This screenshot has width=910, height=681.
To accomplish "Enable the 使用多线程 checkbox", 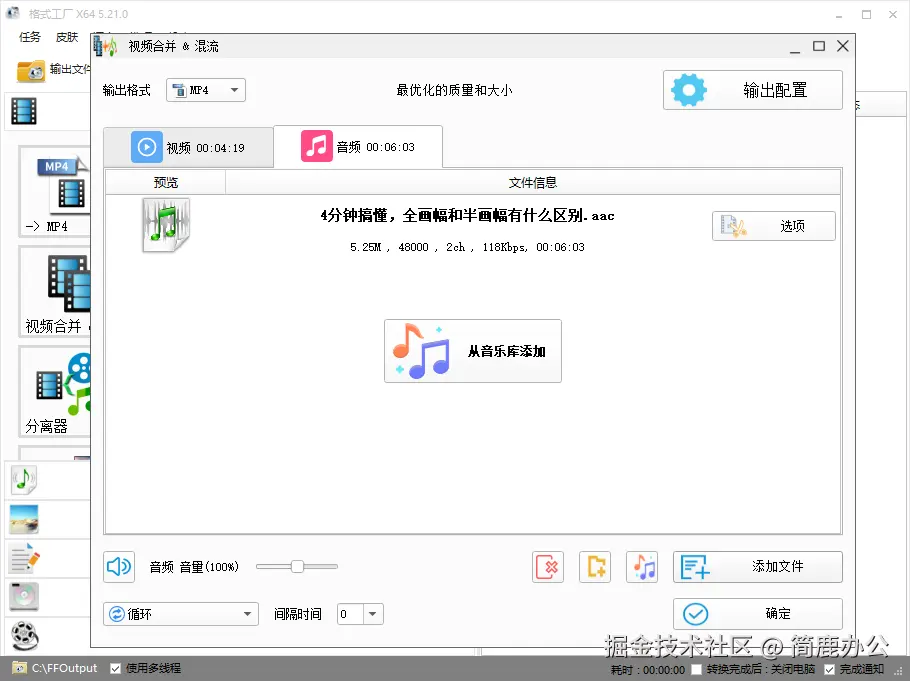I will click(x=113, y=667).
